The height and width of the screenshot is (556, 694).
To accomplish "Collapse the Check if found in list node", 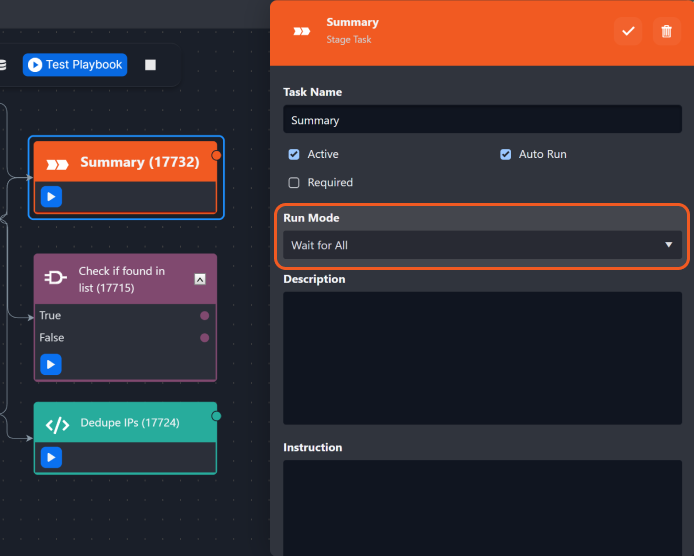I will (200, 280).
